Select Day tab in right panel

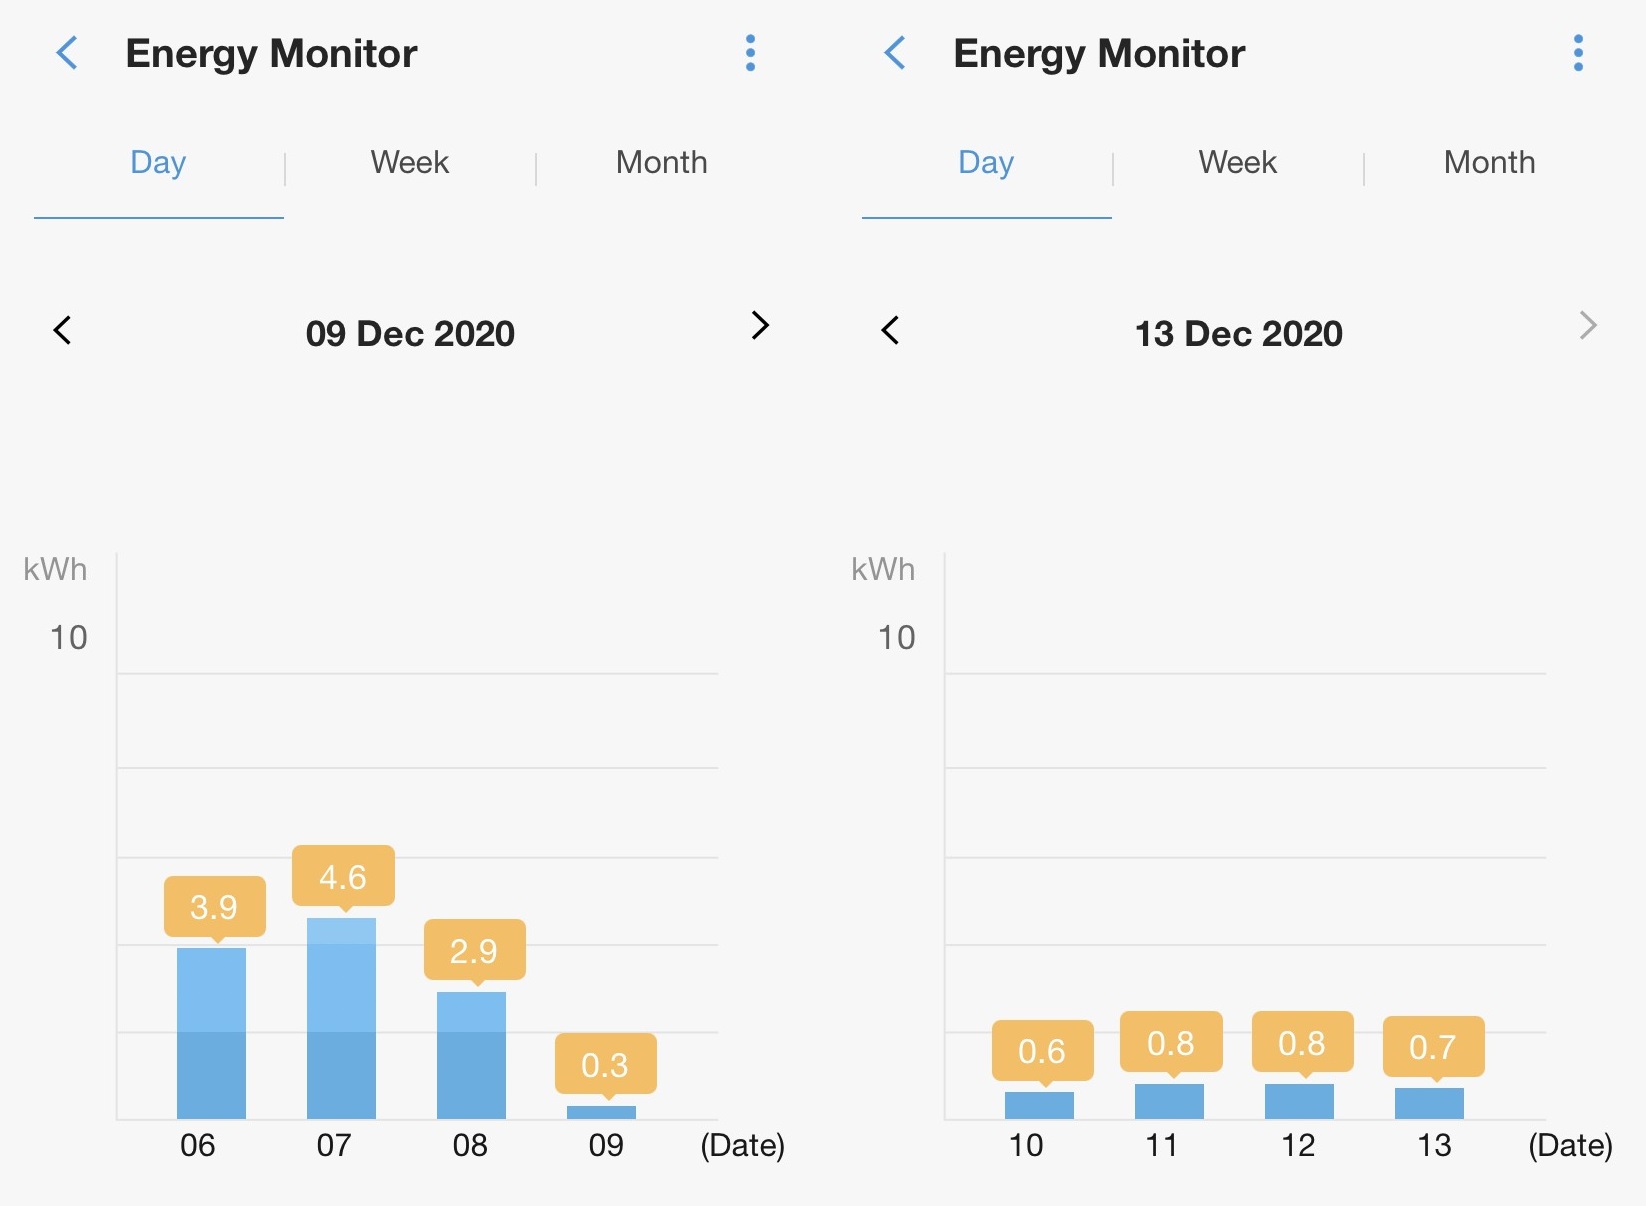coord(986,163)
